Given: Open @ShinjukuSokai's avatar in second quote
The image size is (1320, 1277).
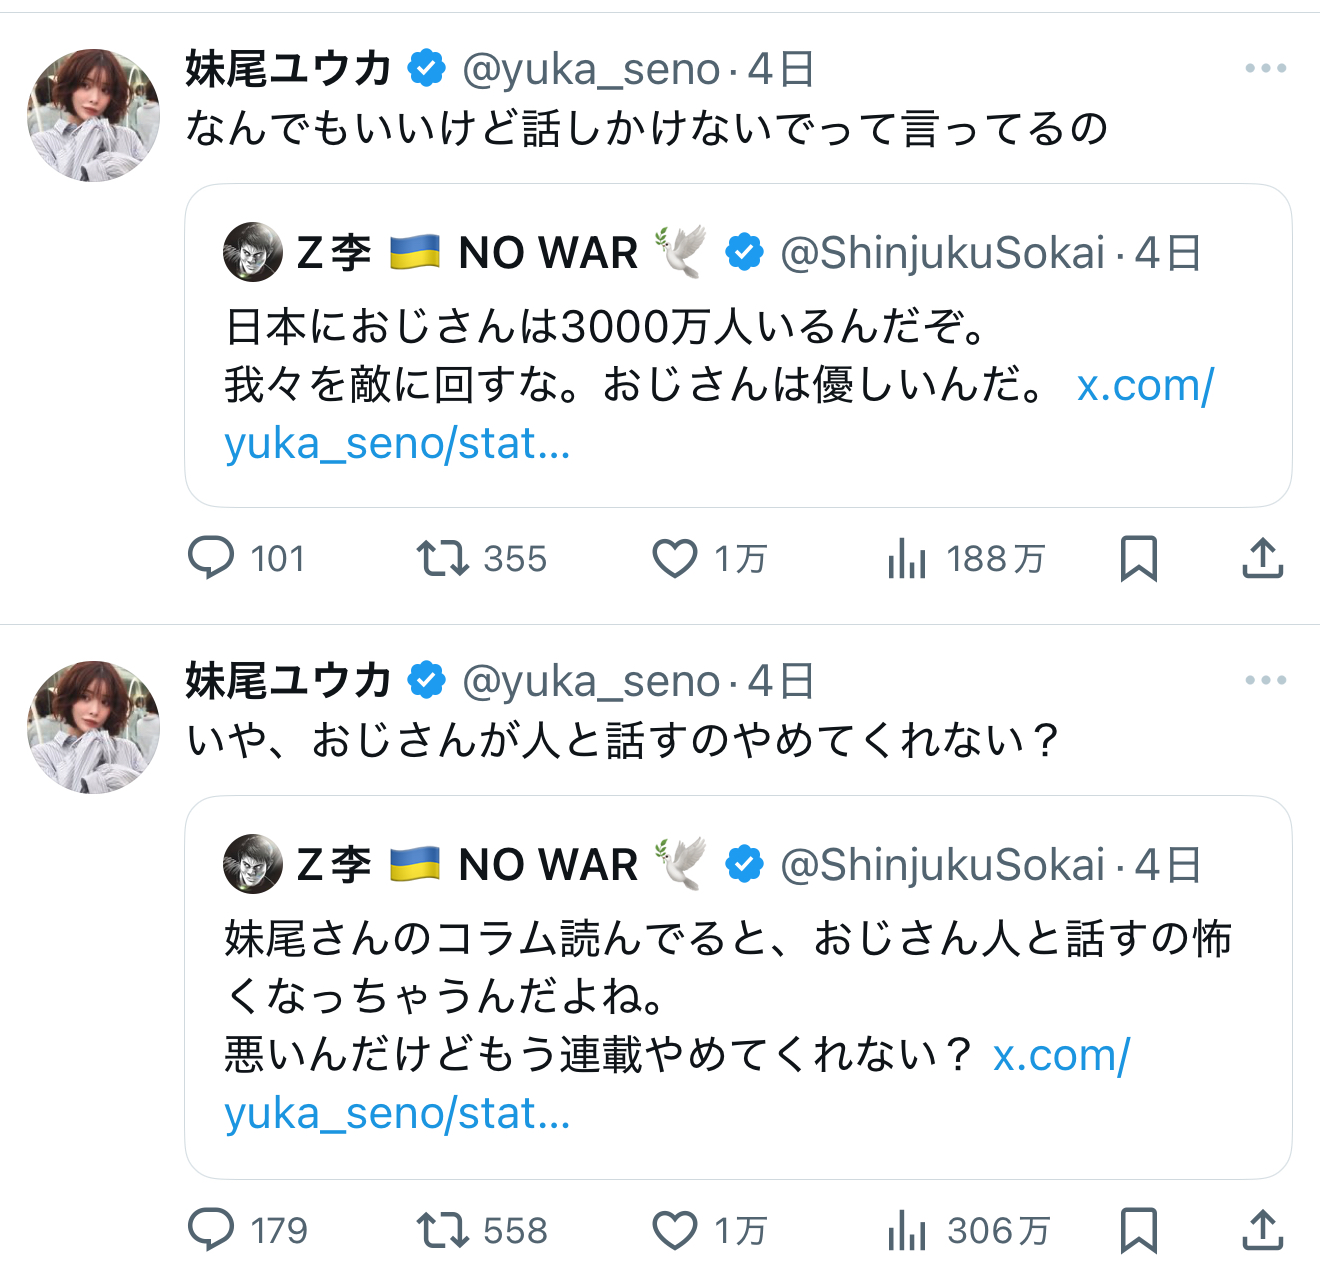Looking at the screenshot, I should 252,863.
